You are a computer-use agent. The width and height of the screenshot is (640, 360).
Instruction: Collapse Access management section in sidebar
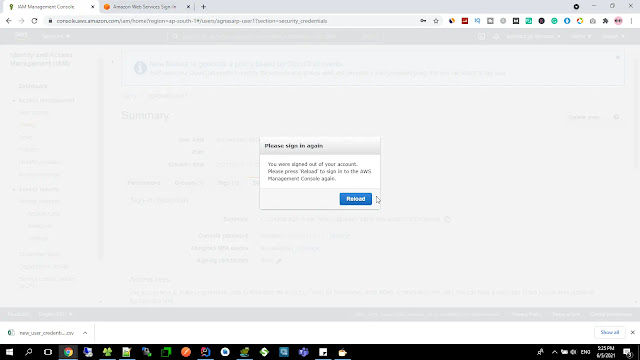point(13,100)
